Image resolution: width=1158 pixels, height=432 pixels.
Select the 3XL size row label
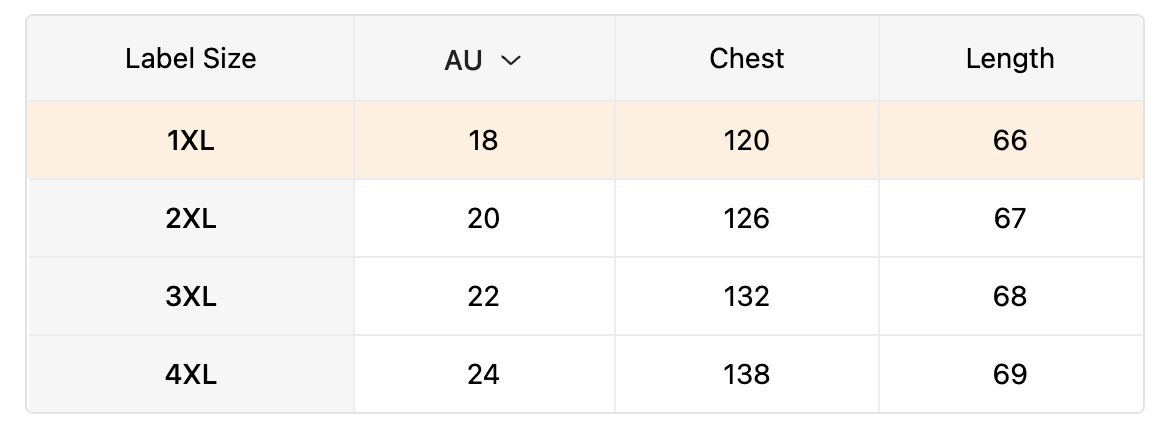190,296
